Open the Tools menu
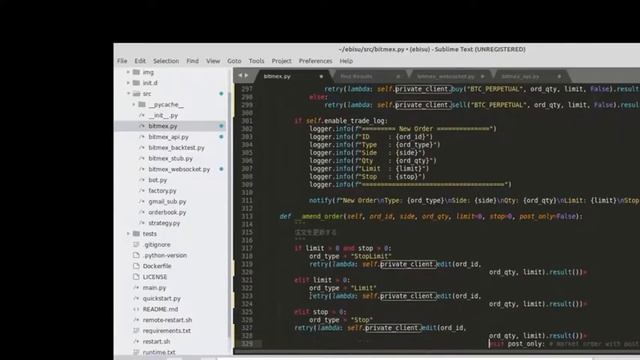The width and height of the screenshot is (640, 360). click(x=256, y=61)
